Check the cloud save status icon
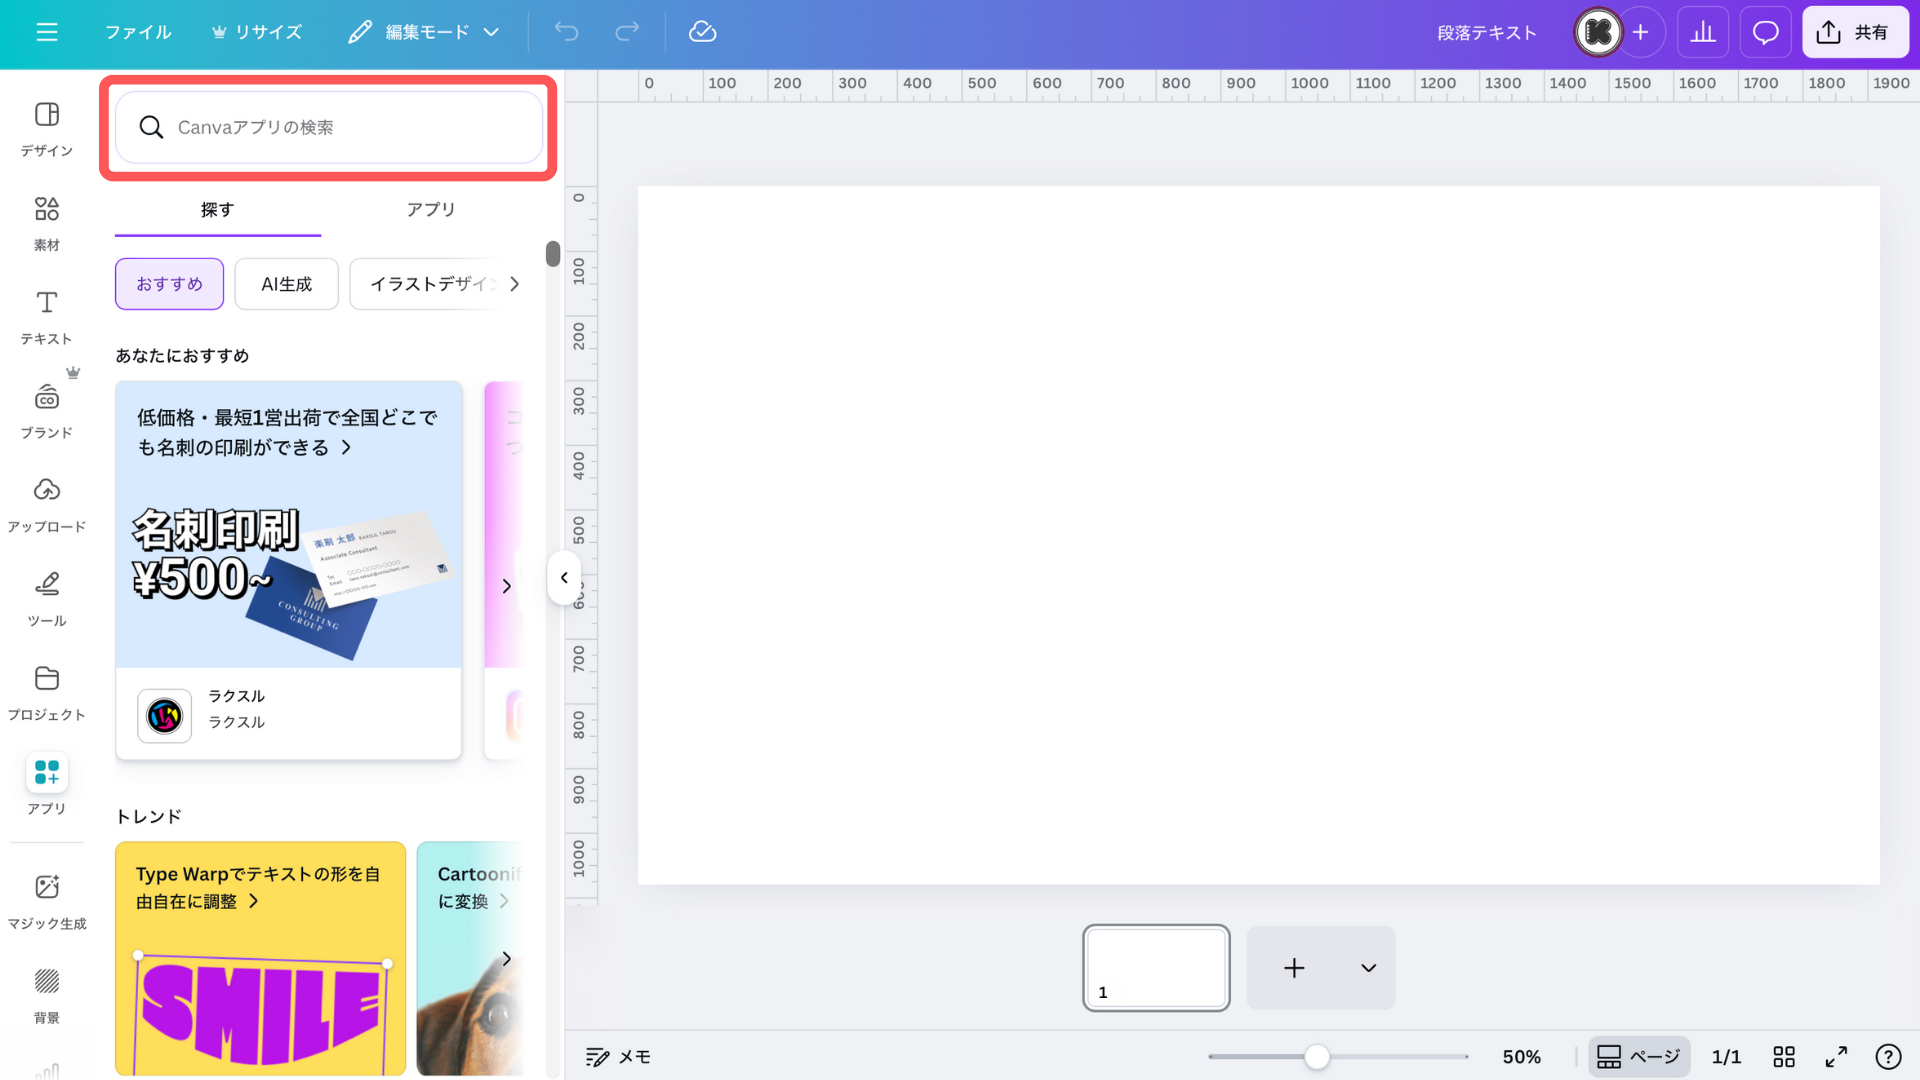The width and height of the screenshot is (1920, 1080). pyautogui.click(x=703, y=32)
